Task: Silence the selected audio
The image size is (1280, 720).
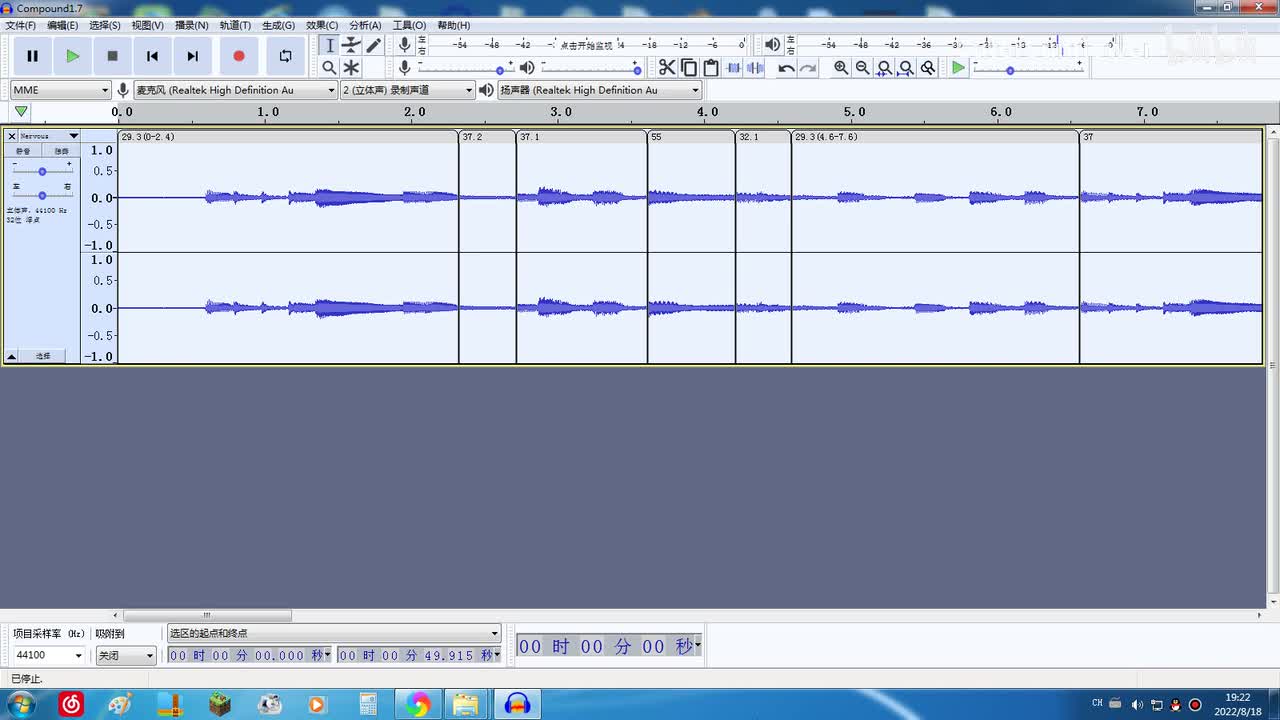Action: [x=755, y=67]
